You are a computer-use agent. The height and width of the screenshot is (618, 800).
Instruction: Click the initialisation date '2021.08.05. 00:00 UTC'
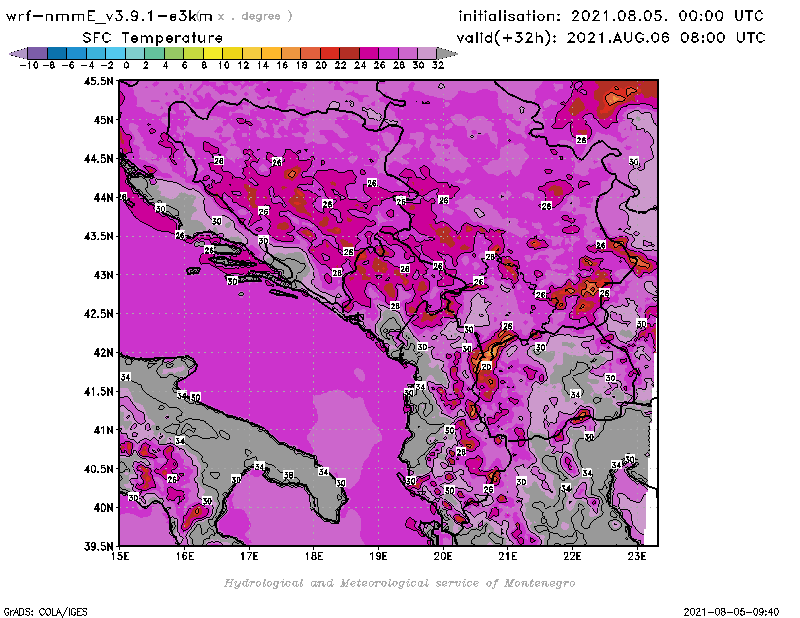667,16
